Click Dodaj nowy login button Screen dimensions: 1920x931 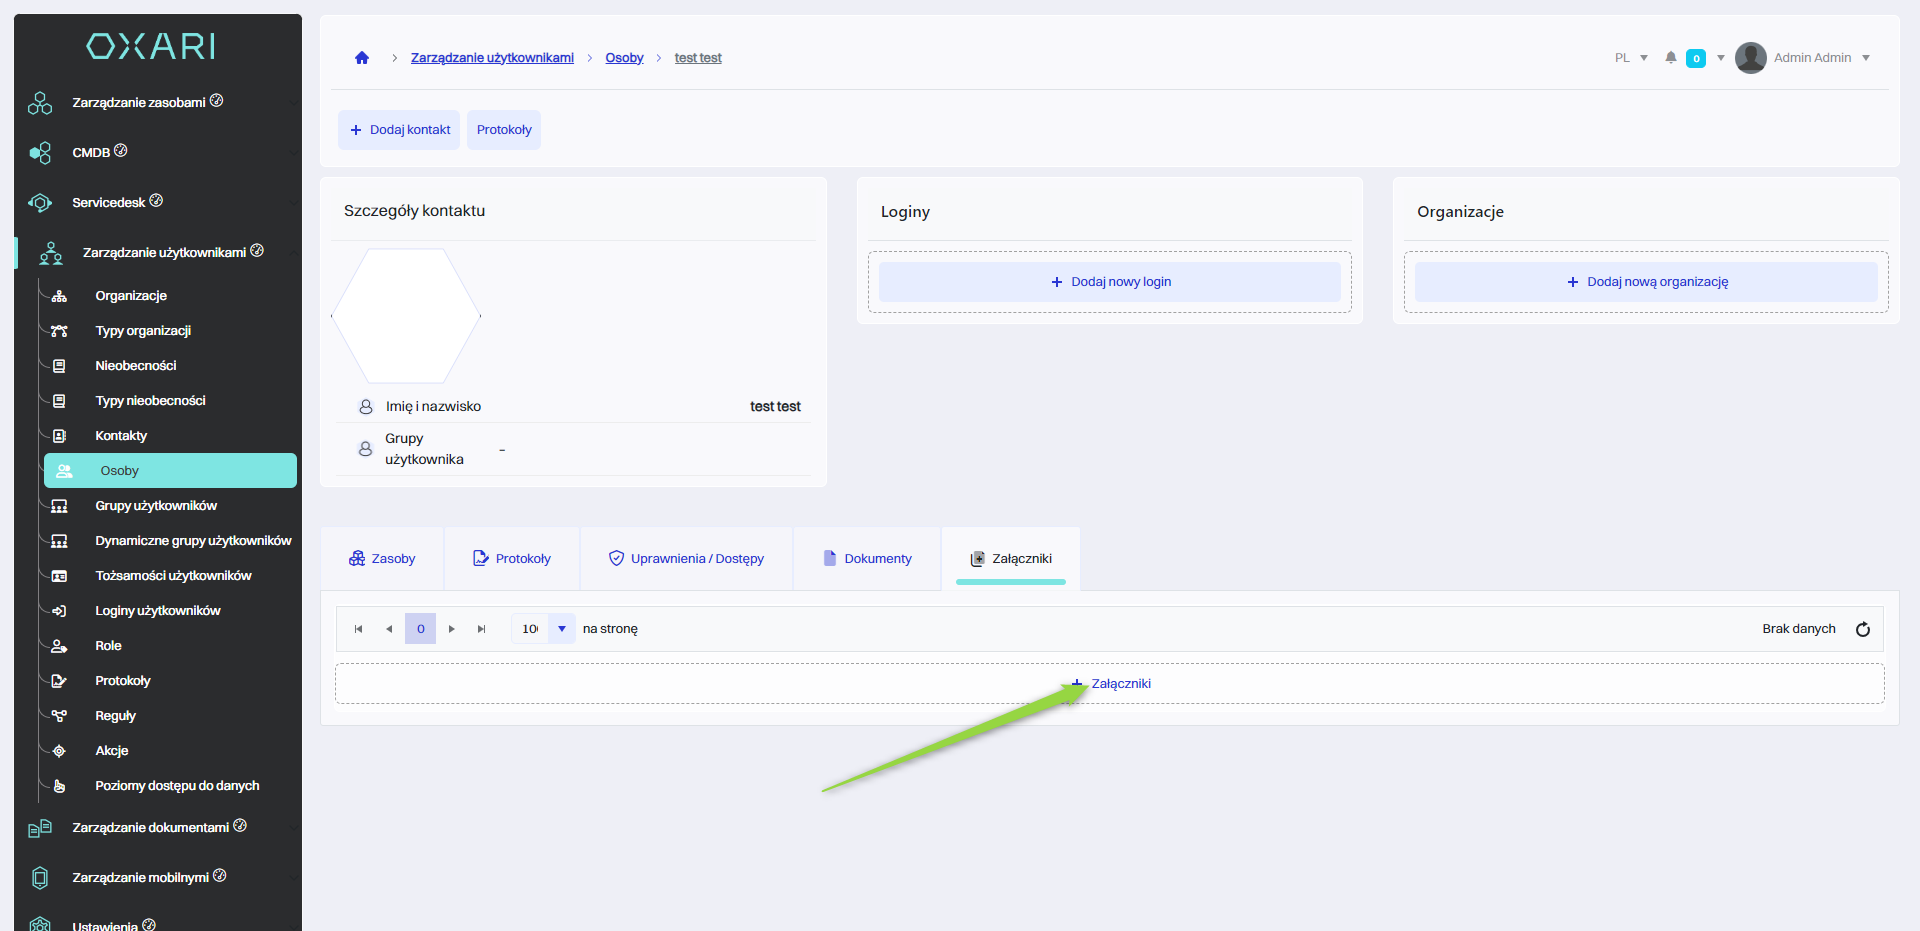click(x=1109, y=282)
